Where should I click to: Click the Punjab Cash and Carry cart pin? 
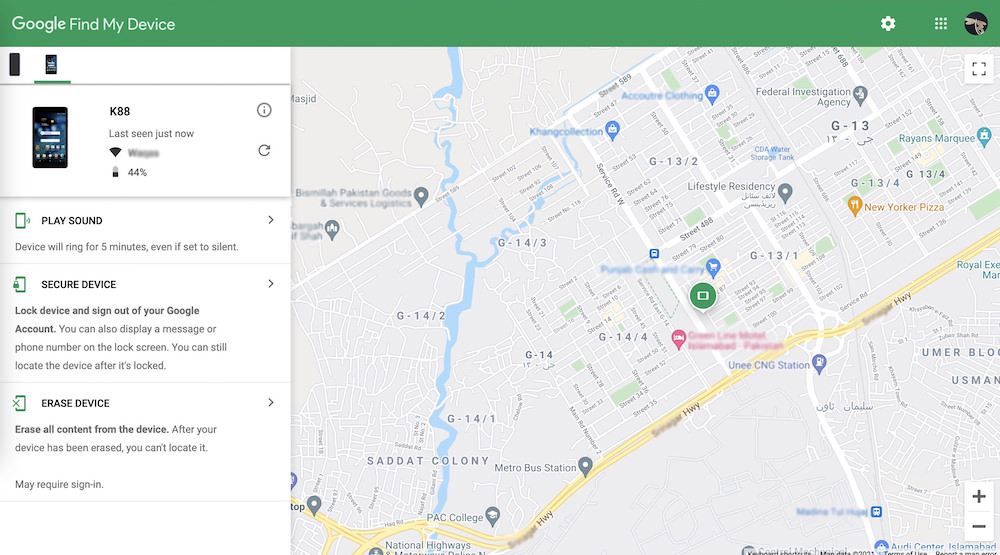pos(713,266)
